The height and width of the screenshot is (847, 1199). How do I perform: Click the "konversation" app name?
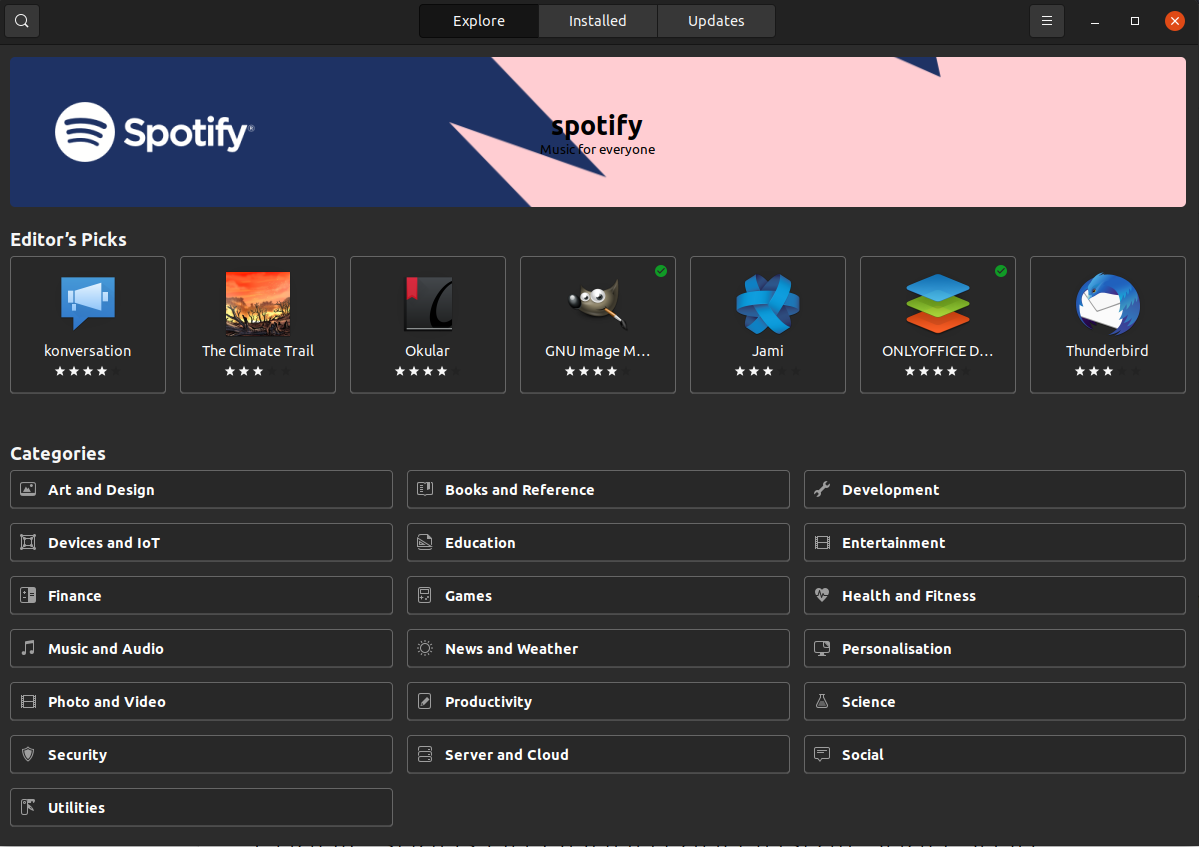(88, 351)
